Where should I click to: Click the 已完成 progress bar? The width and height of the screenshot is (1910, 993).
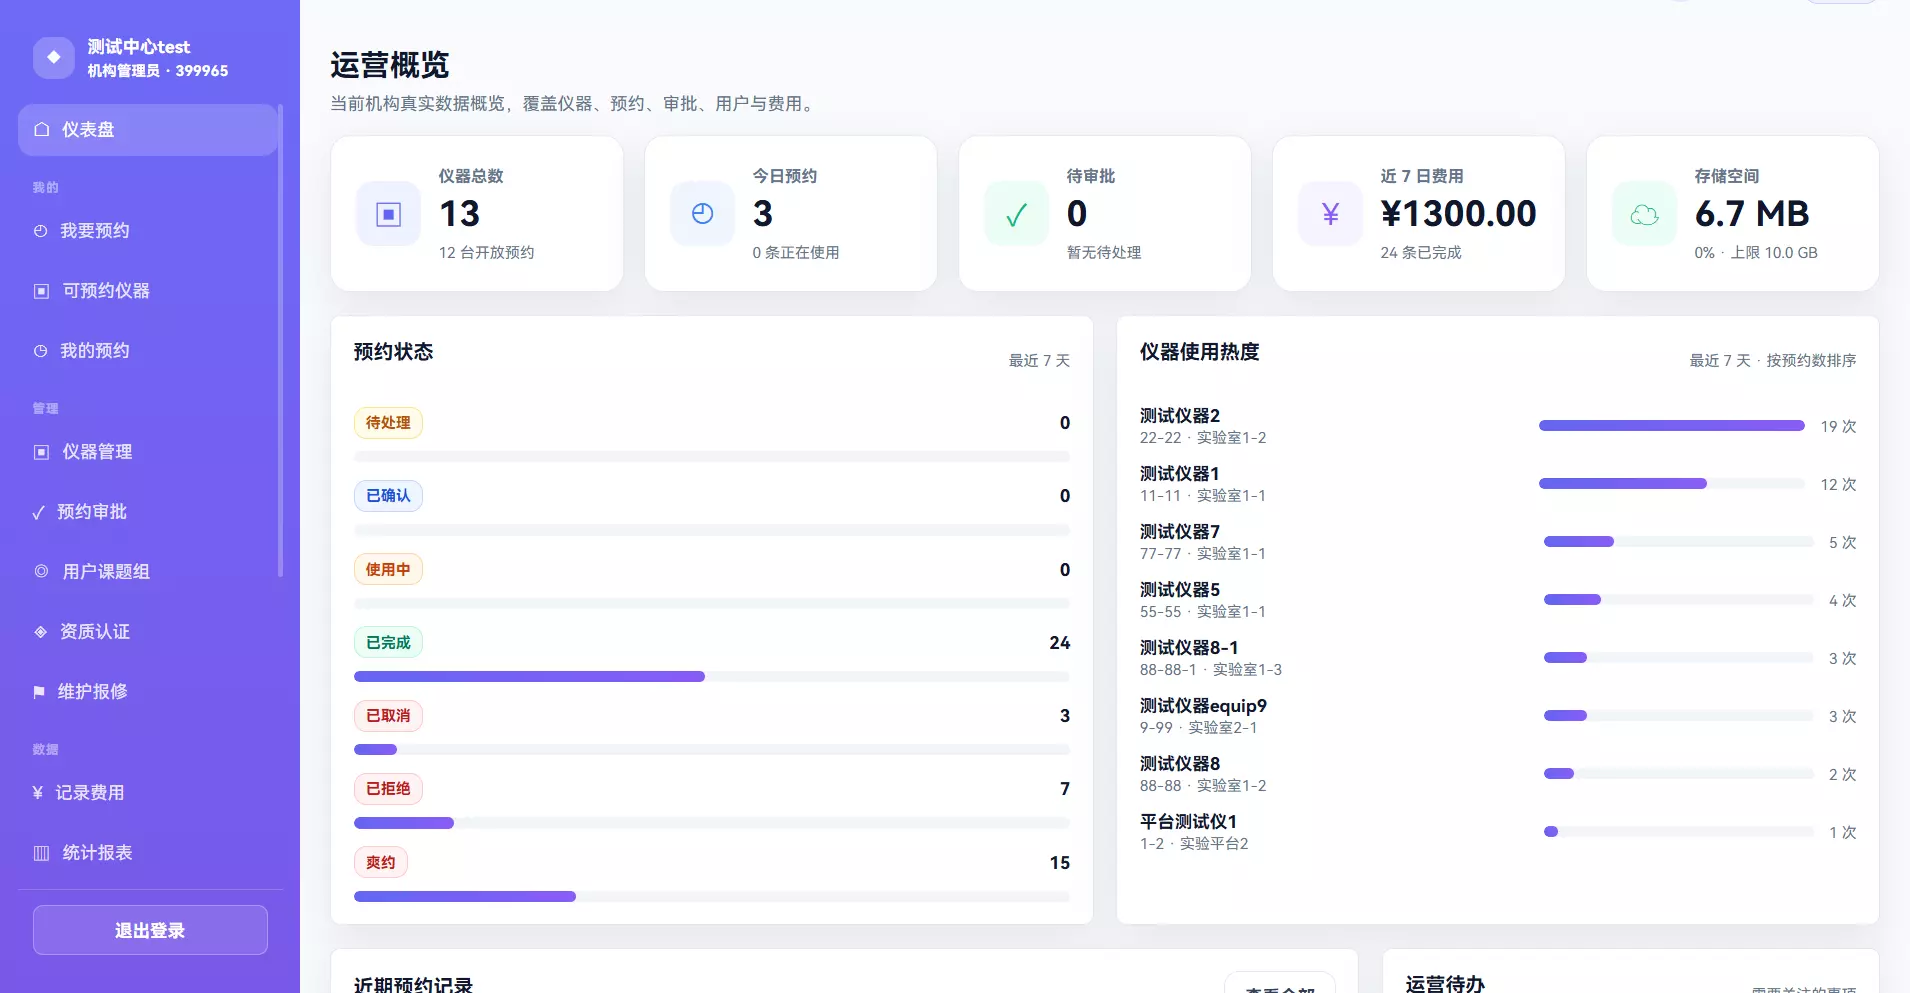(x=712, y=677)
